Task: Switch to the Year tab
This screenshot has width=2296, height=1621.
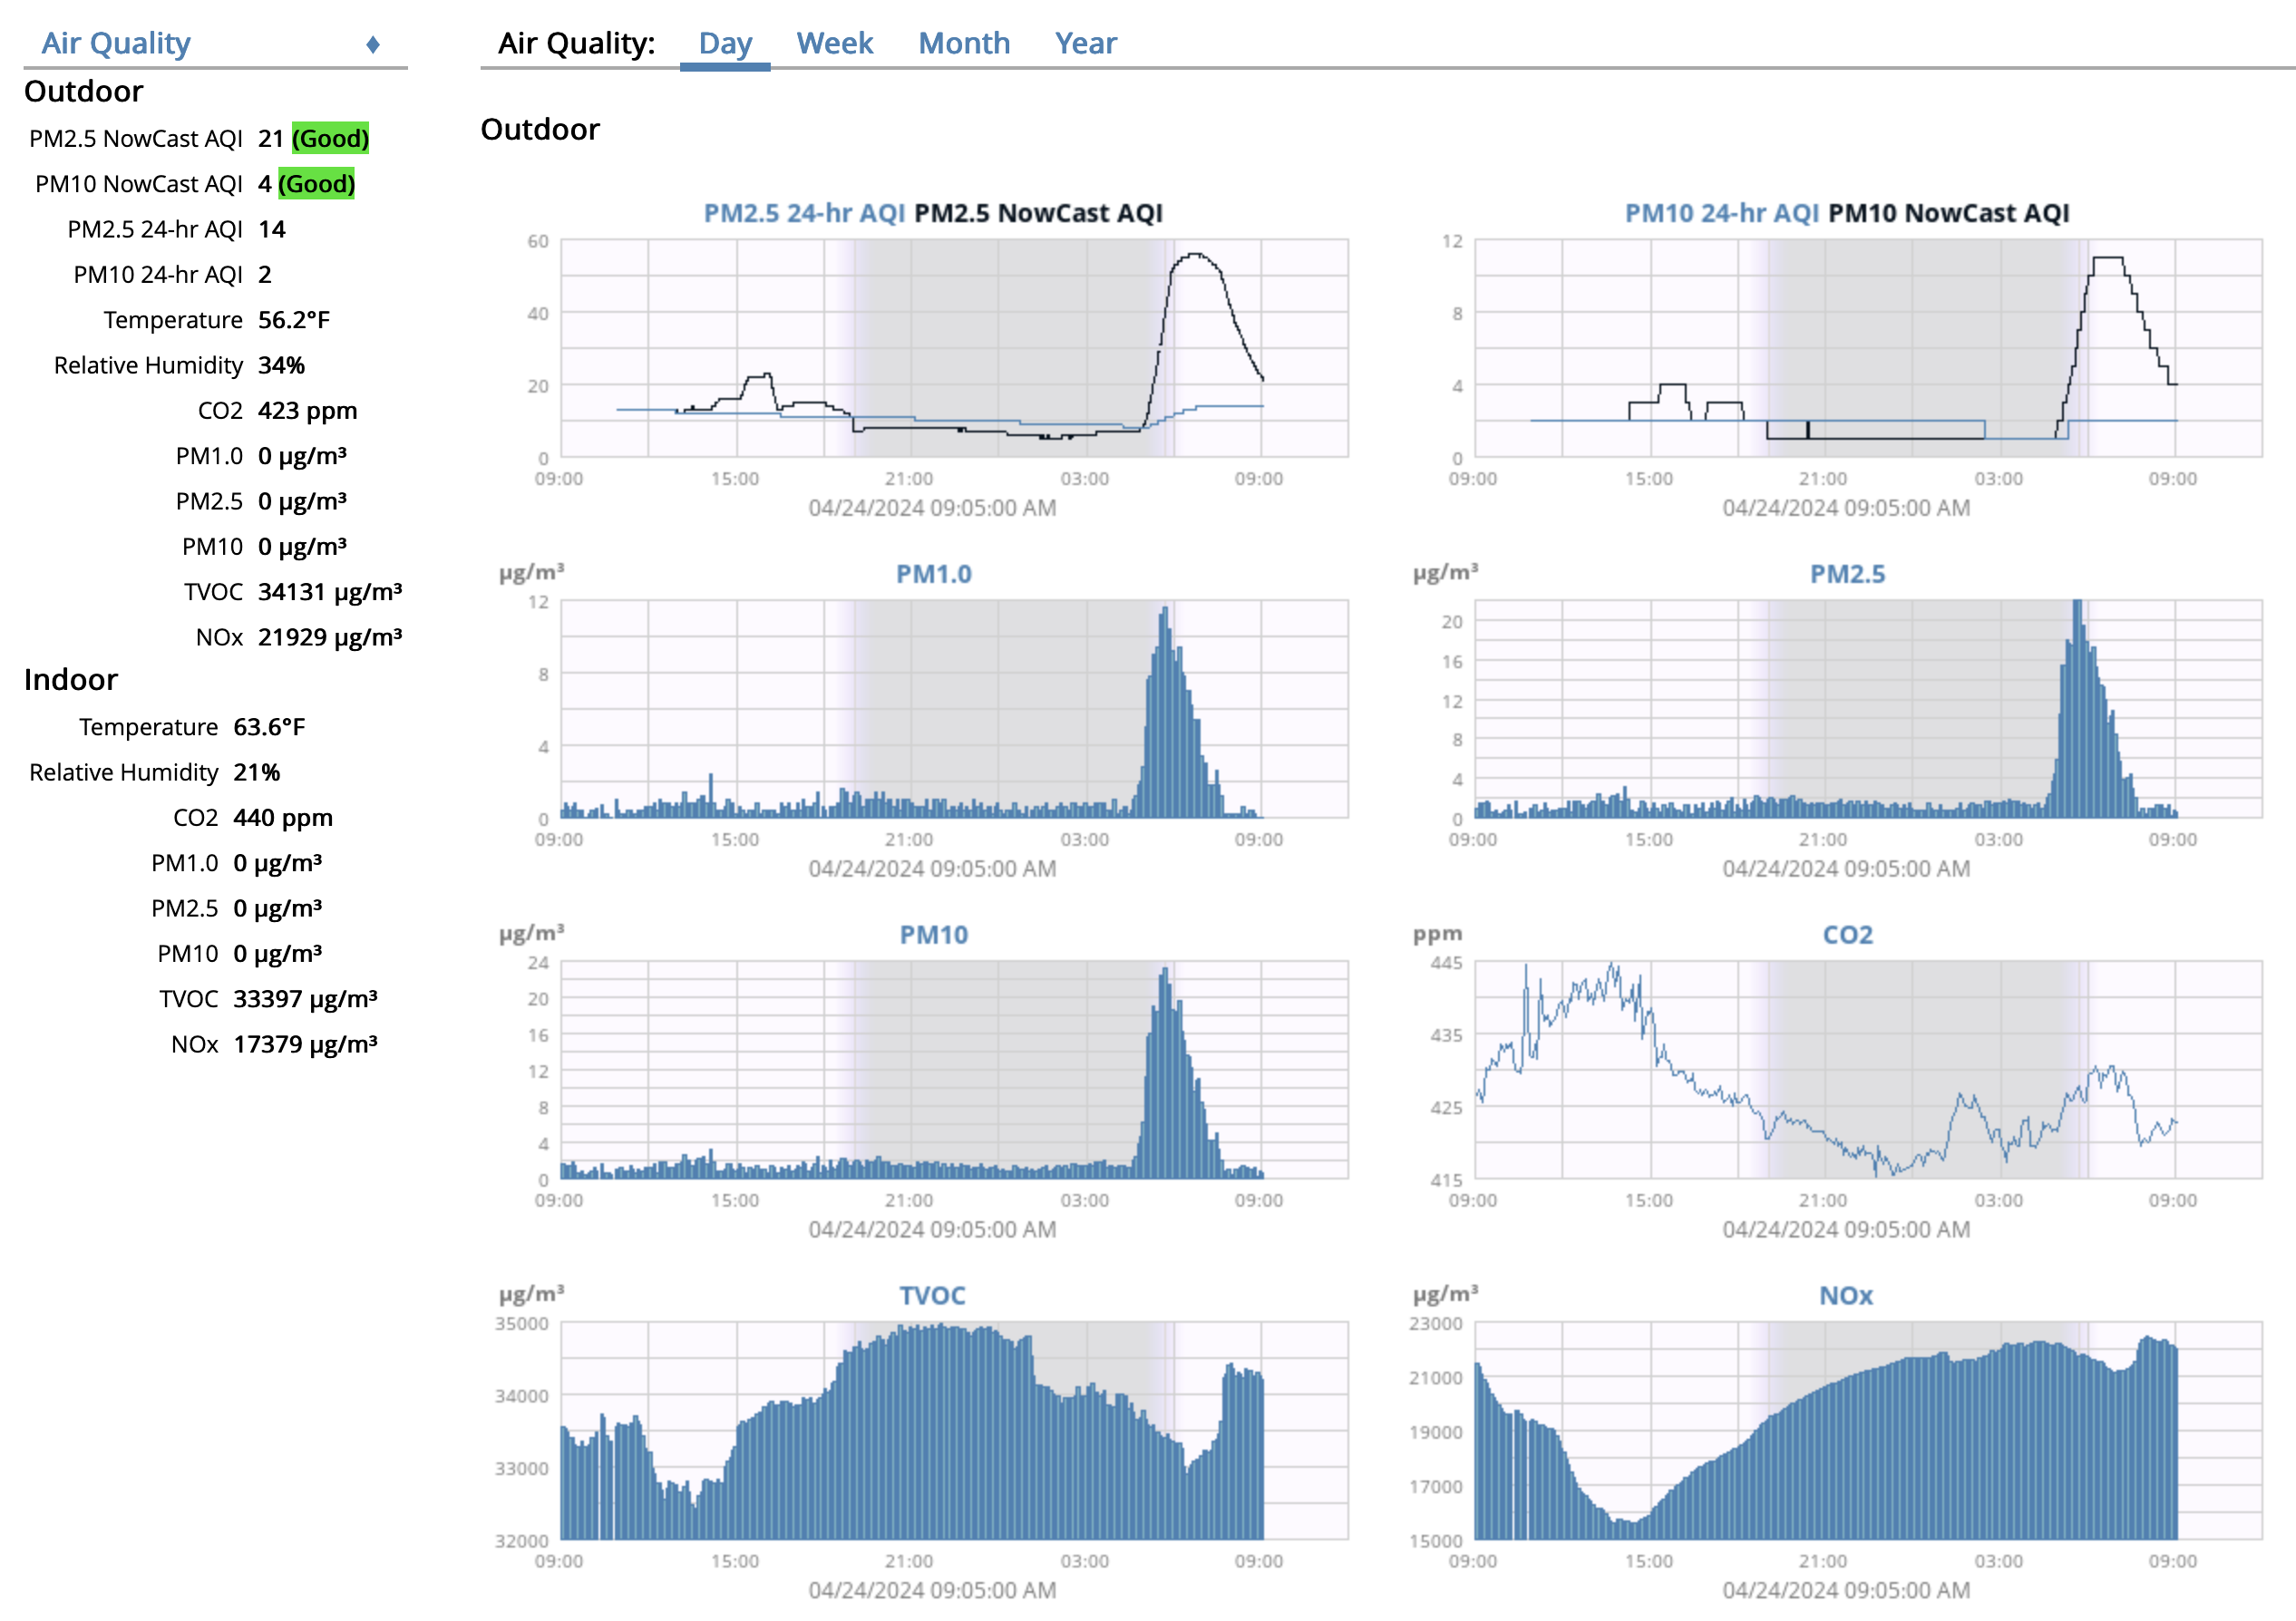Action: tap(1086, 43)
